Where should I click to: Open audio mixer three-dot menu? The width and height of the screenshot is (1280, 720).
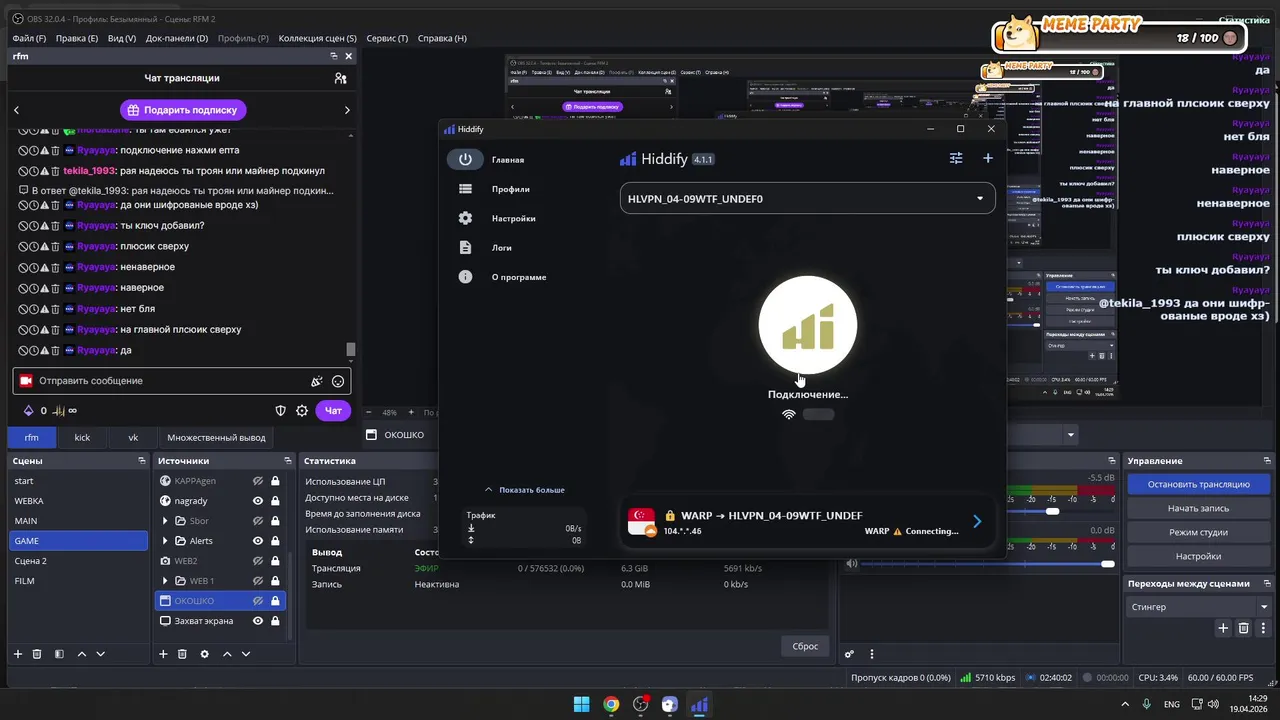(x=871, y=654)
